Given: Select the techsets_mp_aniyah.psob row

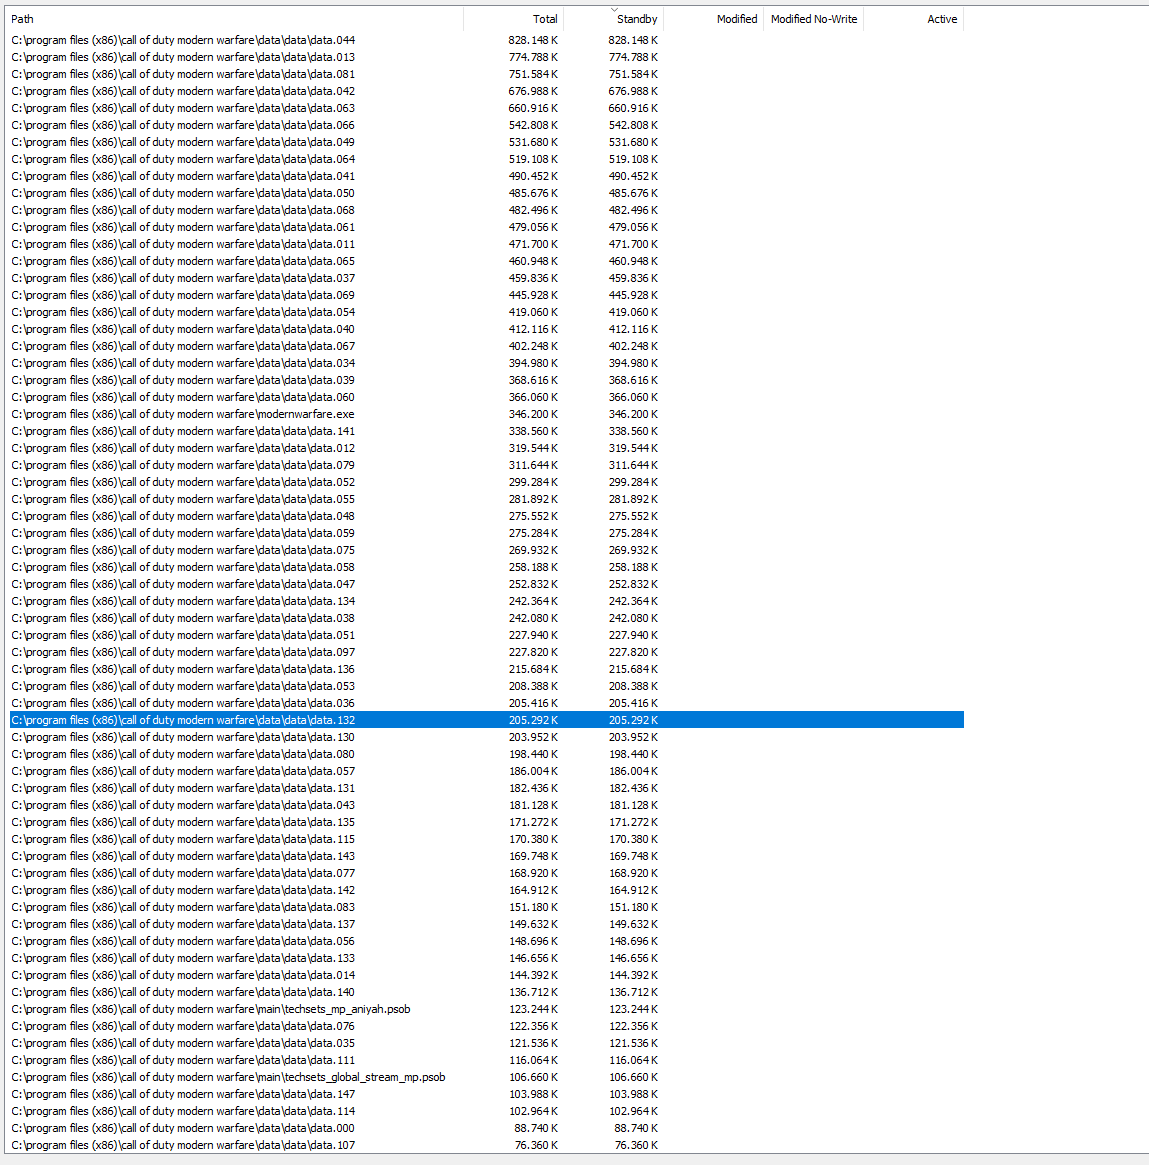Looking at the screenshot, I should (487, 1009).
